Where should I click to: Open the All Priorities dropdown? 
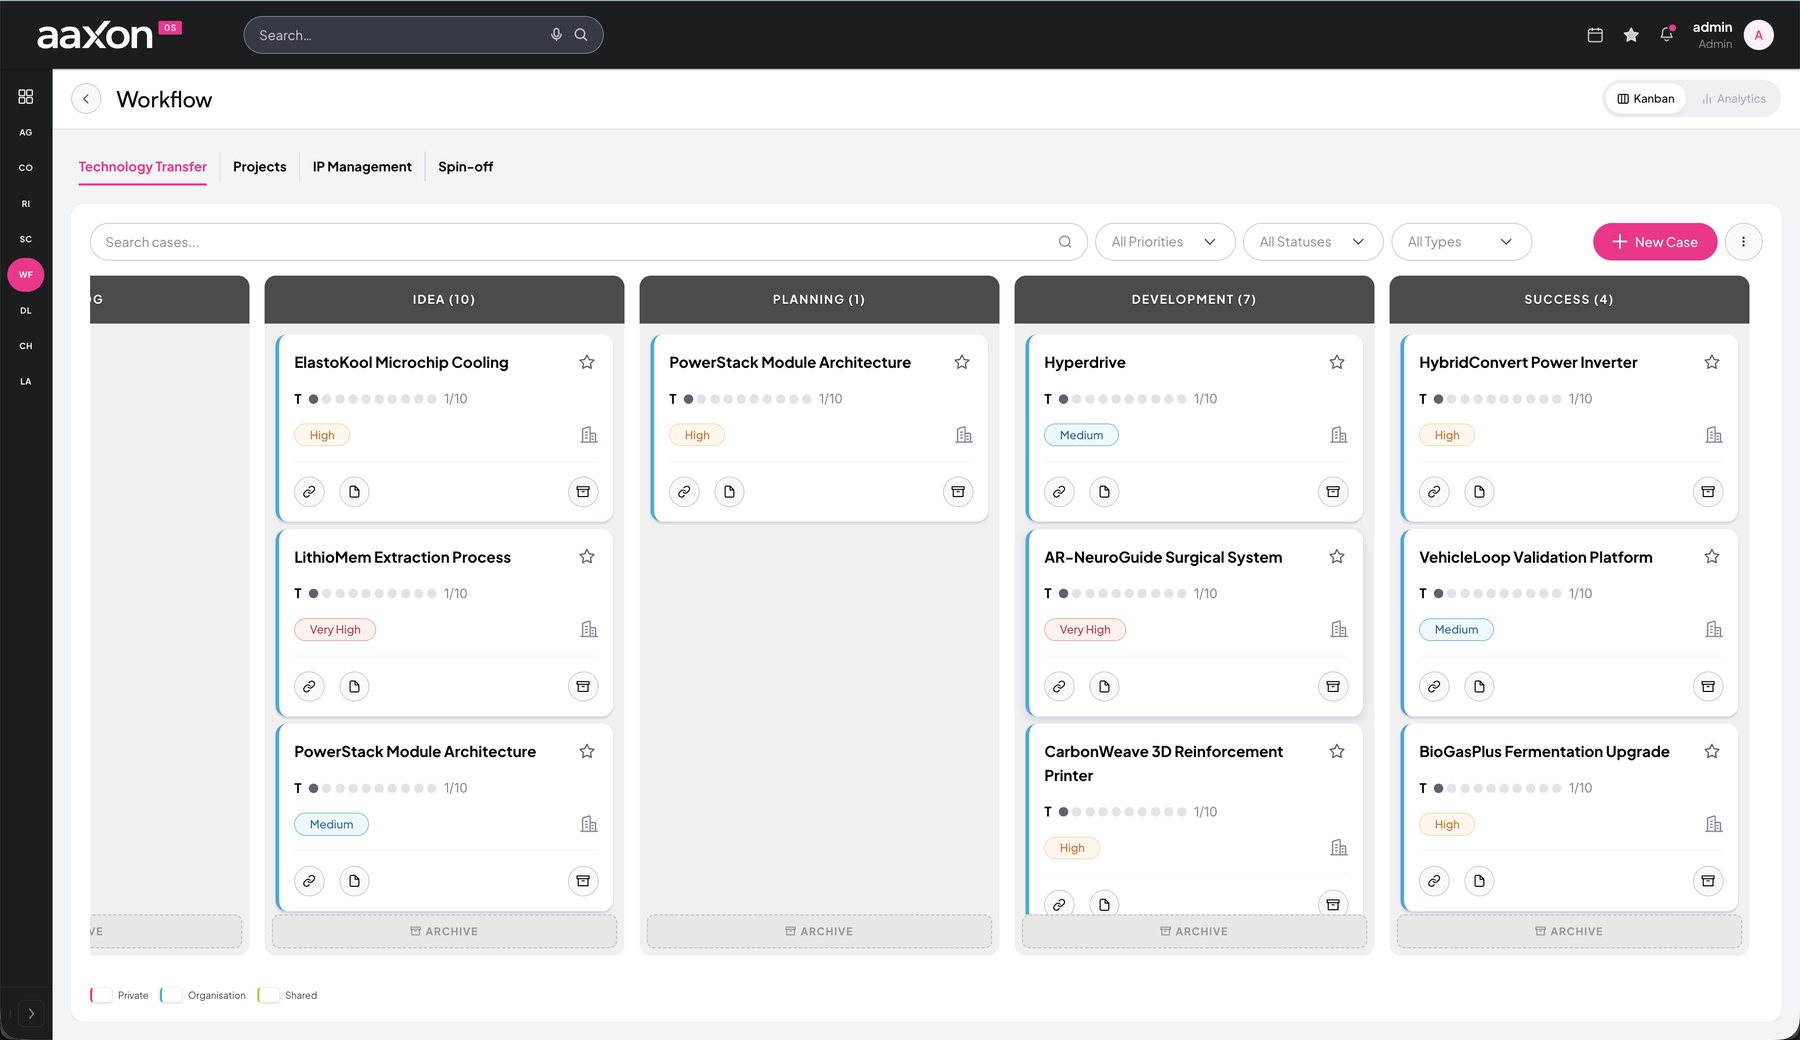click(x=1165, y=242)
